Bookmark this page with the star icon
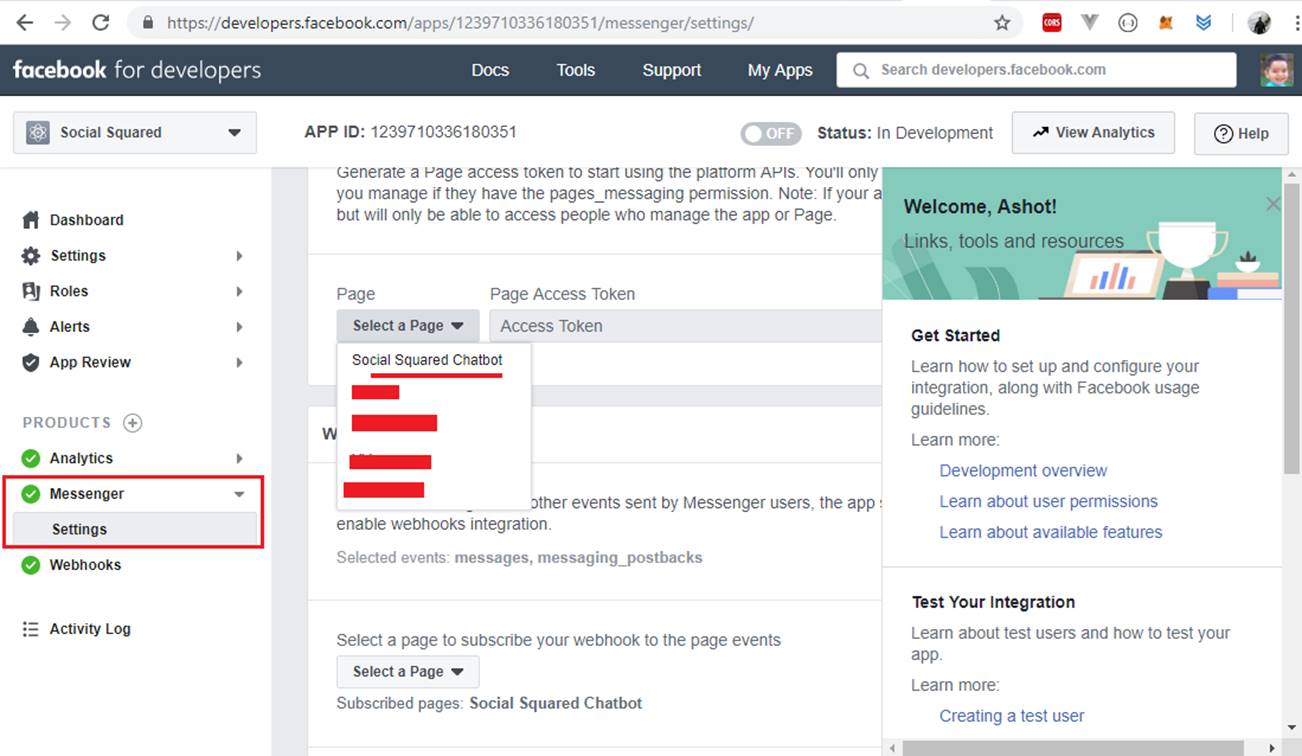The height and width of the screenshot is (756, 1302). point(1001,22)
